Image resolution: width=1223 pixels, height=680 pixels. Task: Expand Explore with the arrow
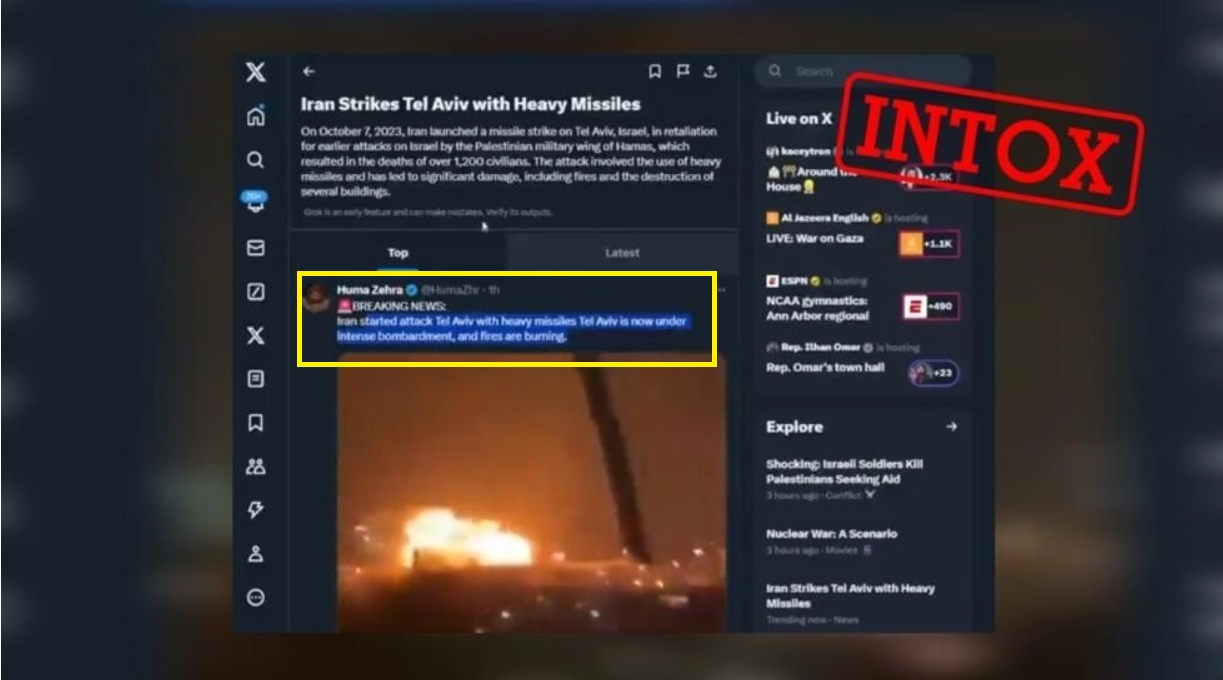tap(951, 426)
